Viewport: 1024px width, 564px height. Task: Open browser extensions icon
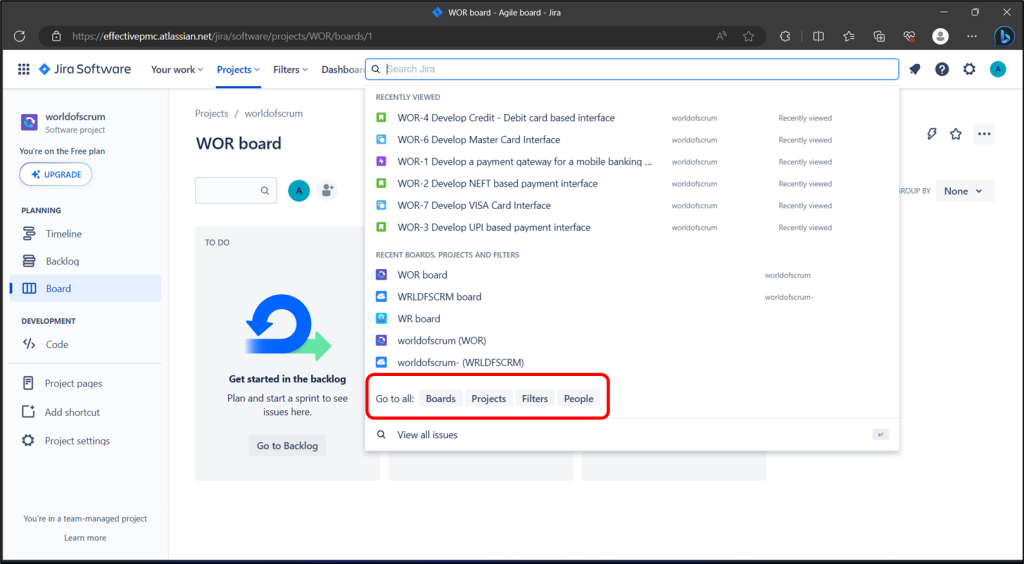pyautogui.click(x=785, y=37)
